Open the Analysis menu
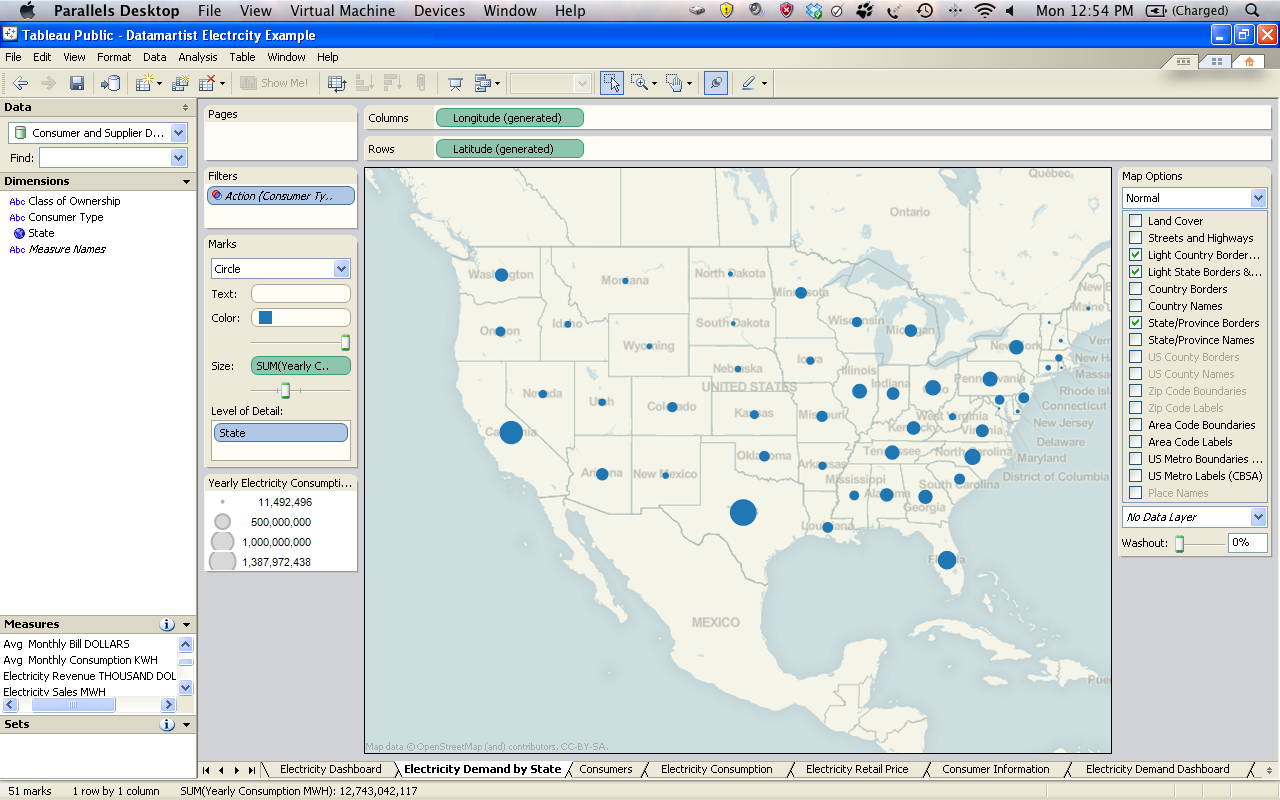The image size is (1280, 800). coord(198,57)
